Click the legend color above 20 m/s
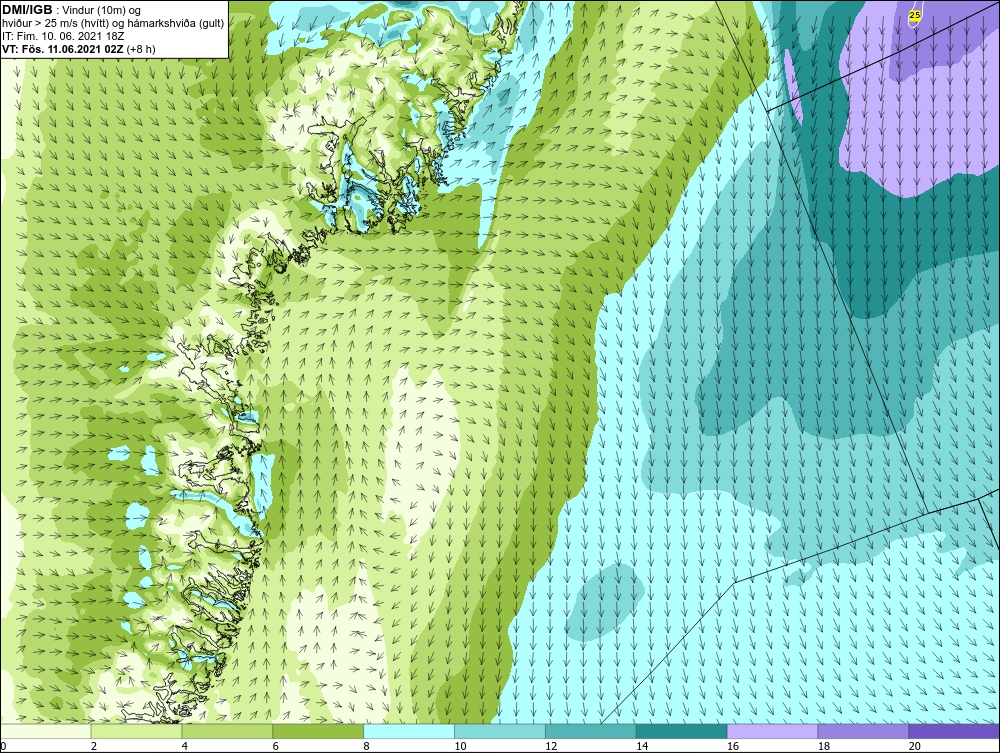The width and height of the screenshot is (1000, 753). coord(954,731)
